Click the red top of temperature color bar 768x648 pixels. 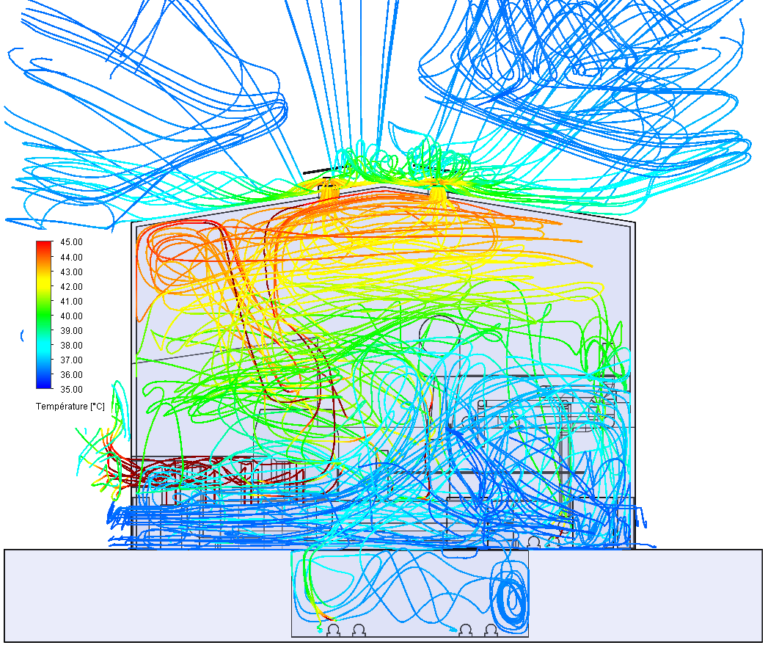[x=44, y=246]
